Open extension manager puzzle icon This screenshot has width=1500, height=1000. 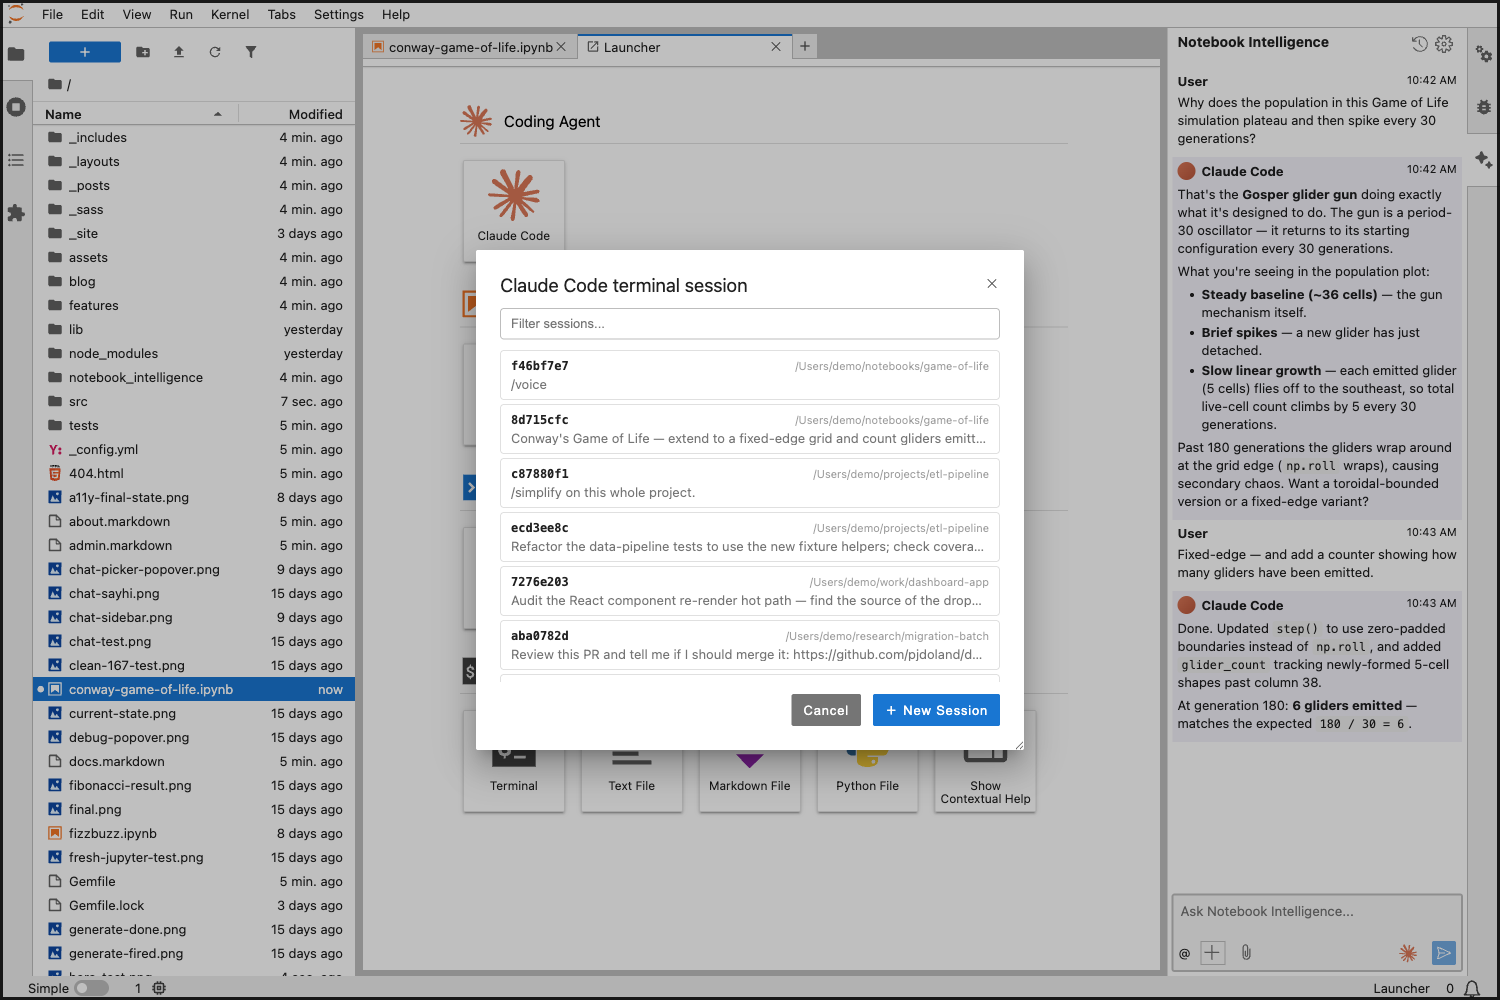coord(16,213)
